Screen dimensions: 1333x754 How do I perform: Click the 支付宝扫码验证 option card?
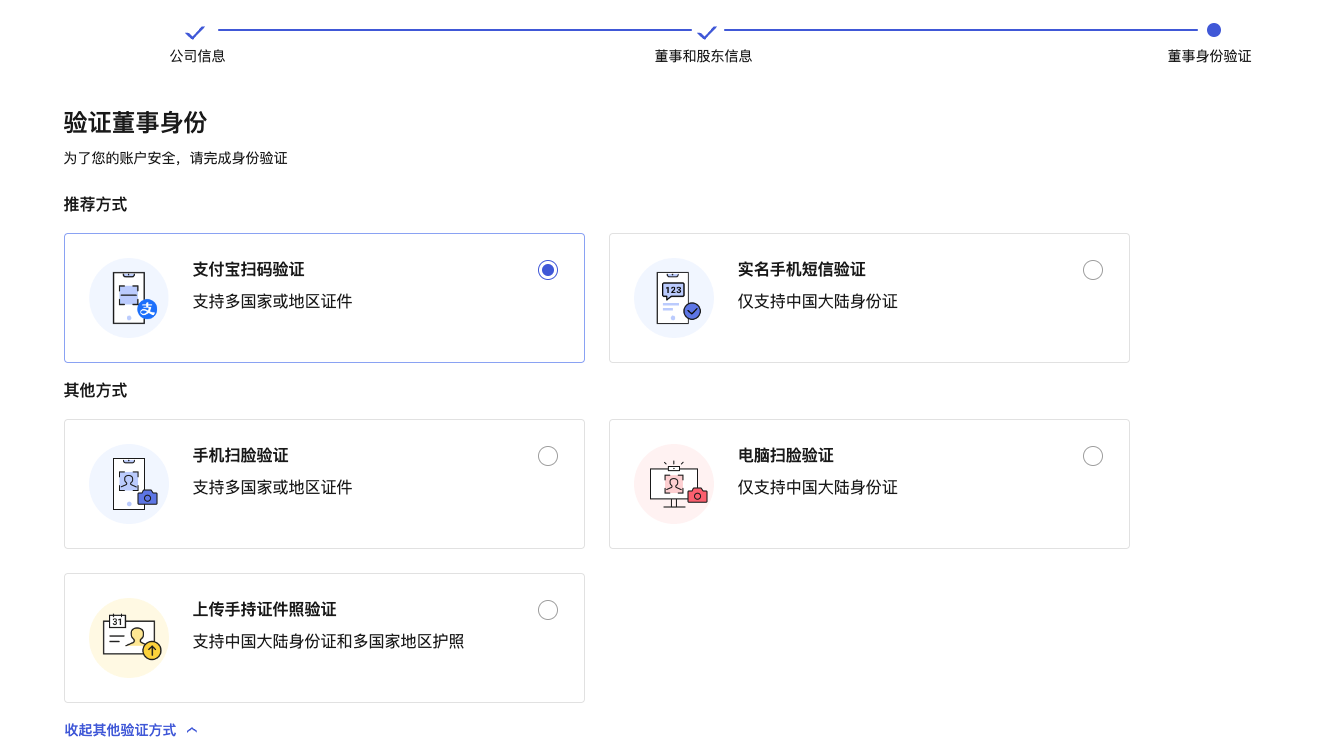[324, 297]
